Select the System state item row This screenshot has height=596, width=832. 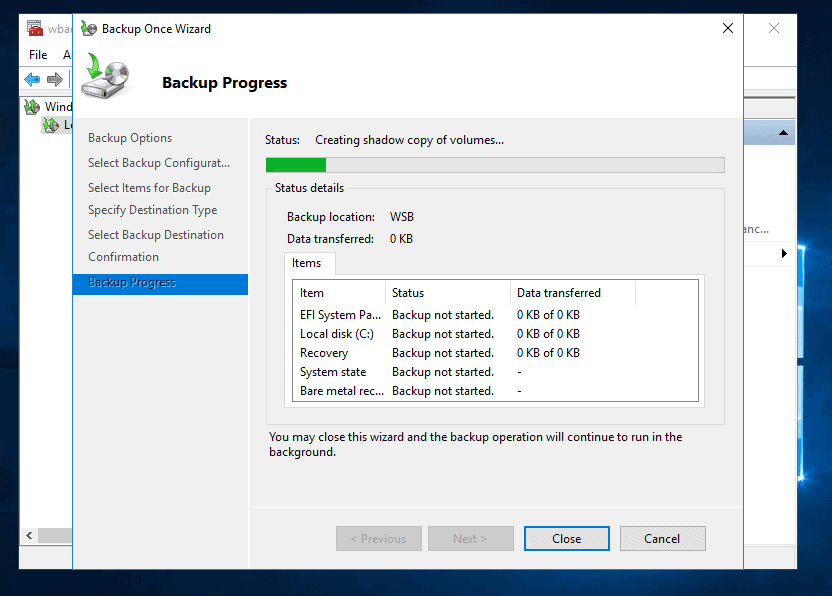(x=333, y=372)
